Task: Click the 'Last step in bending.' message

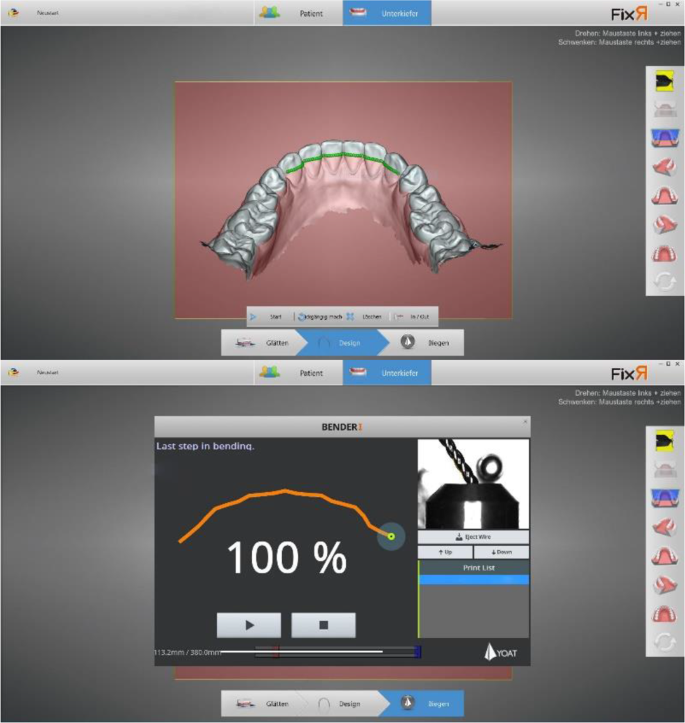Action: click(205, 446)
